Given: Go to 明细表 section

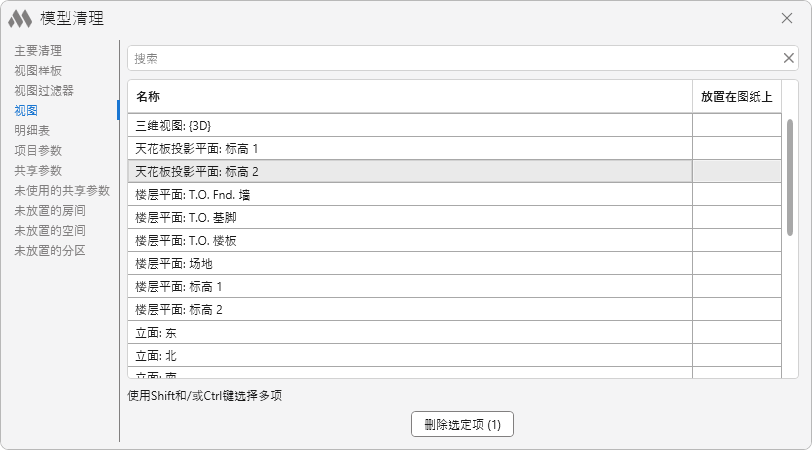Looking at the screenshot, I should (32, 130).
